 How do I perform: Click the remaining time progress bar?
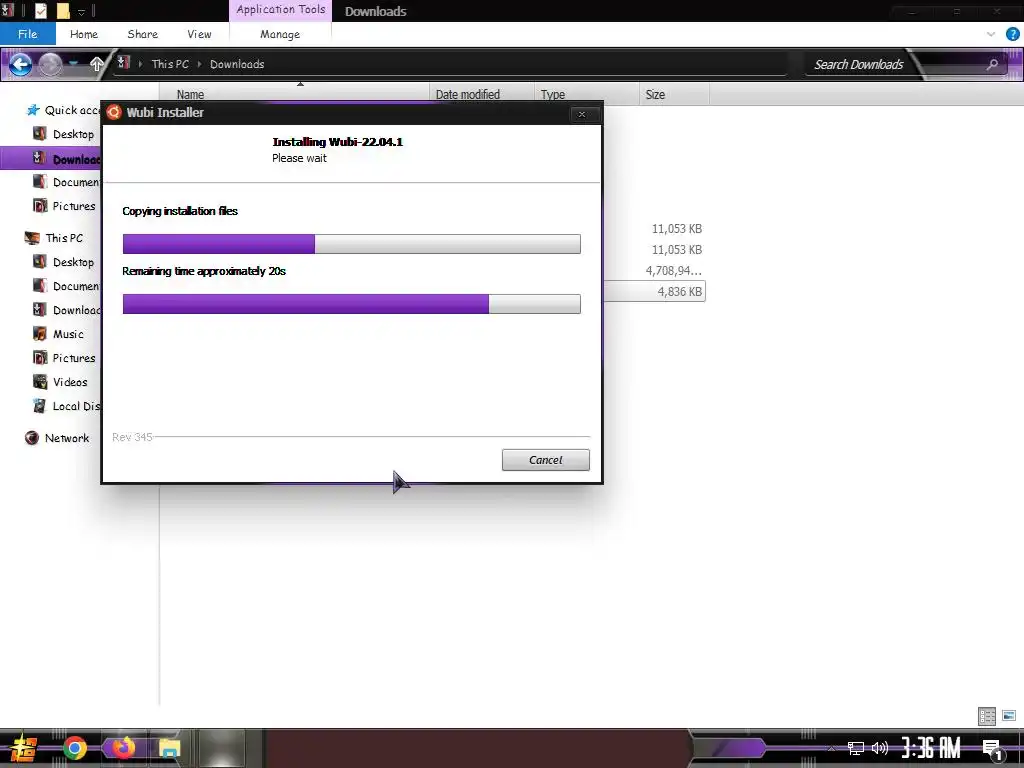(351, 304)
